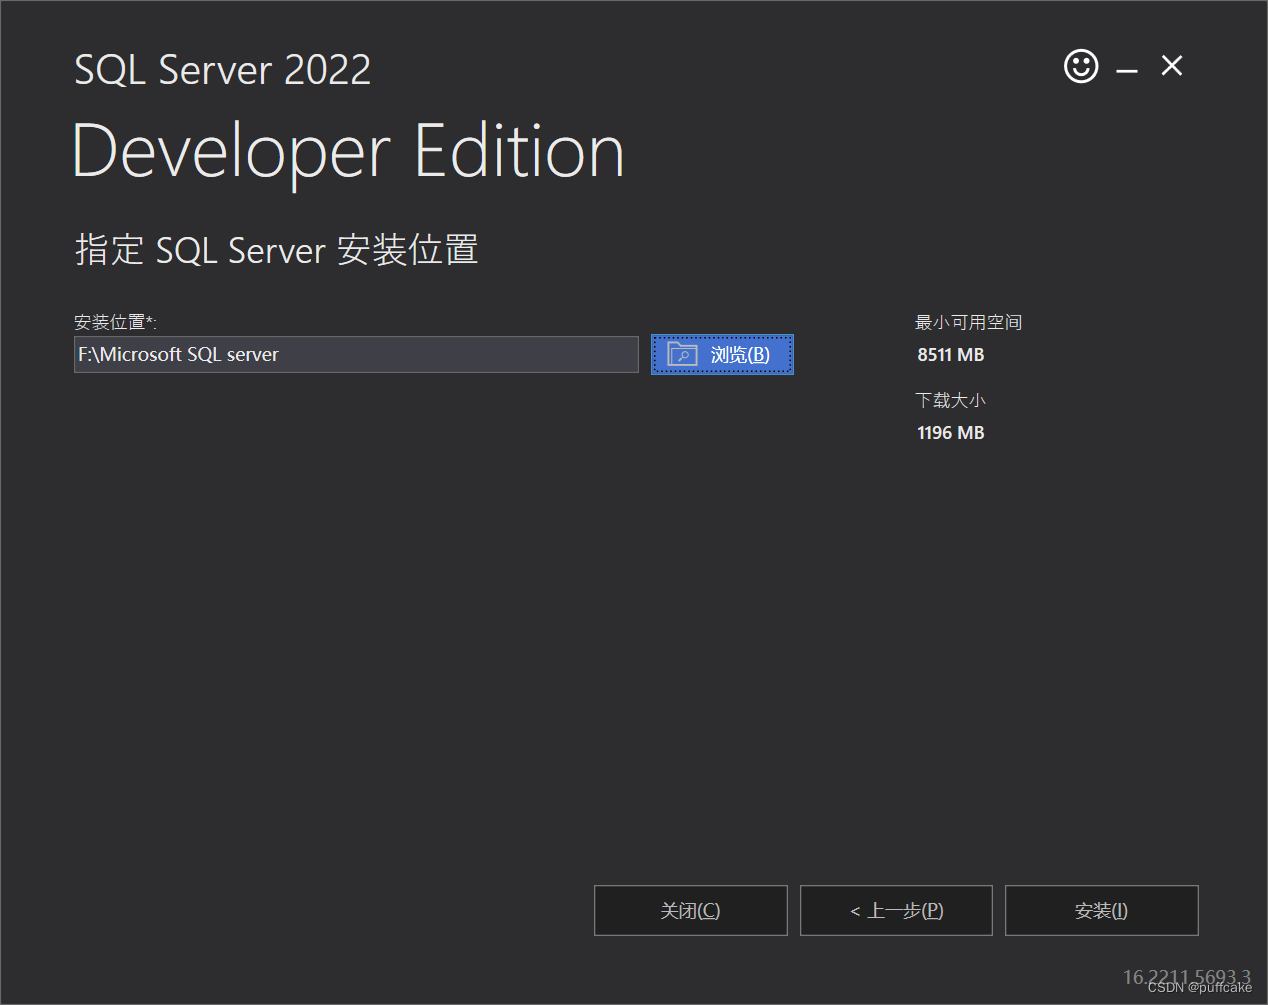The image size is (1268, 1005).
Task: Click the Developer Edition heading
Action: [x=348, y=152]
